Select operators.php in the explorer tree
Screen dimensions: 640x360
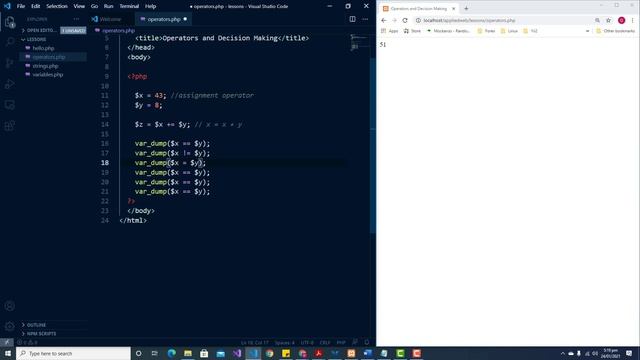pos(53,57)
